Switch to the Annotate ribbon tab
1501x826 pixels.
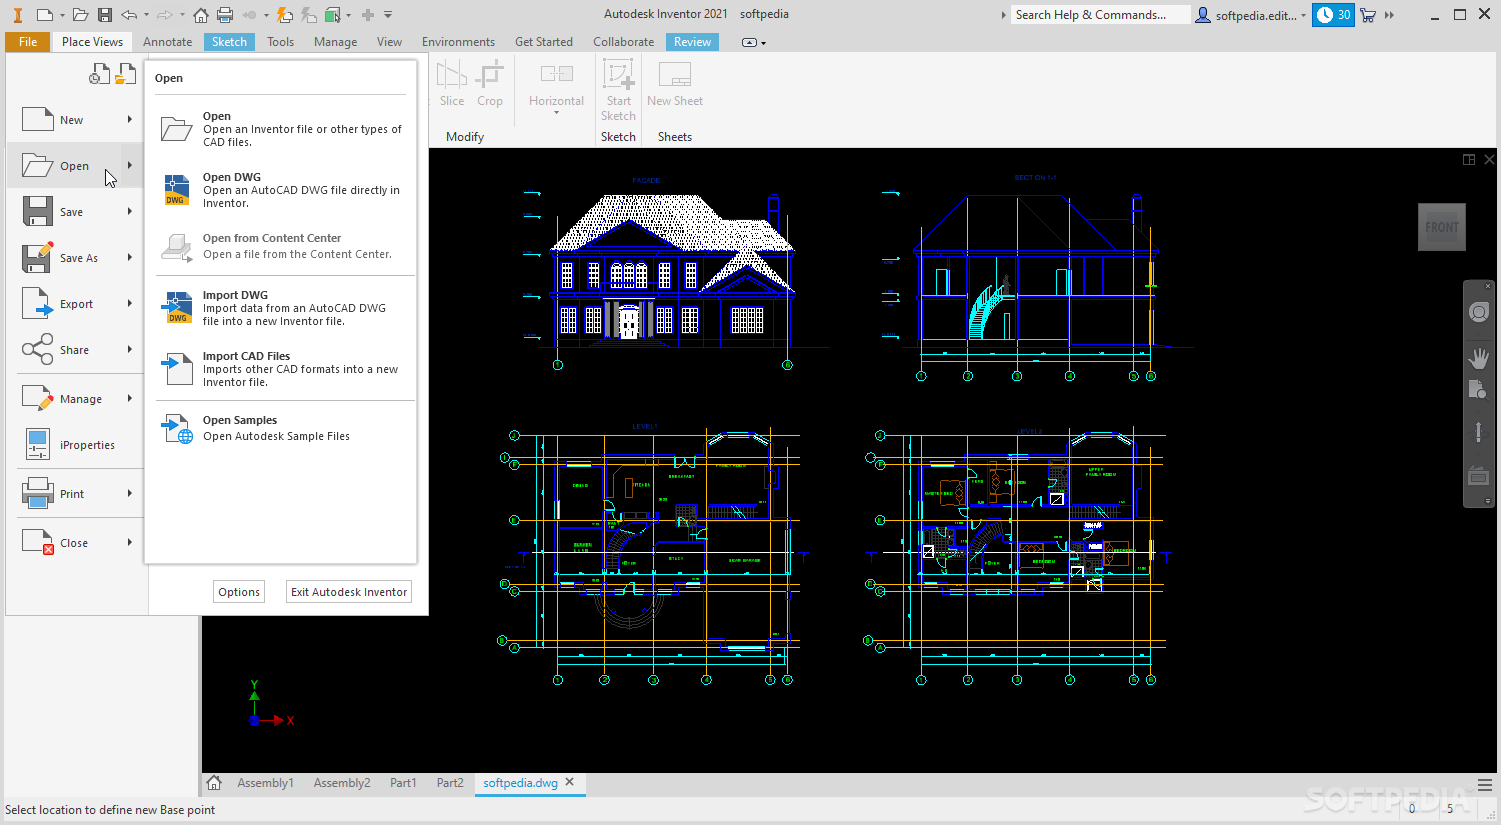167,42
